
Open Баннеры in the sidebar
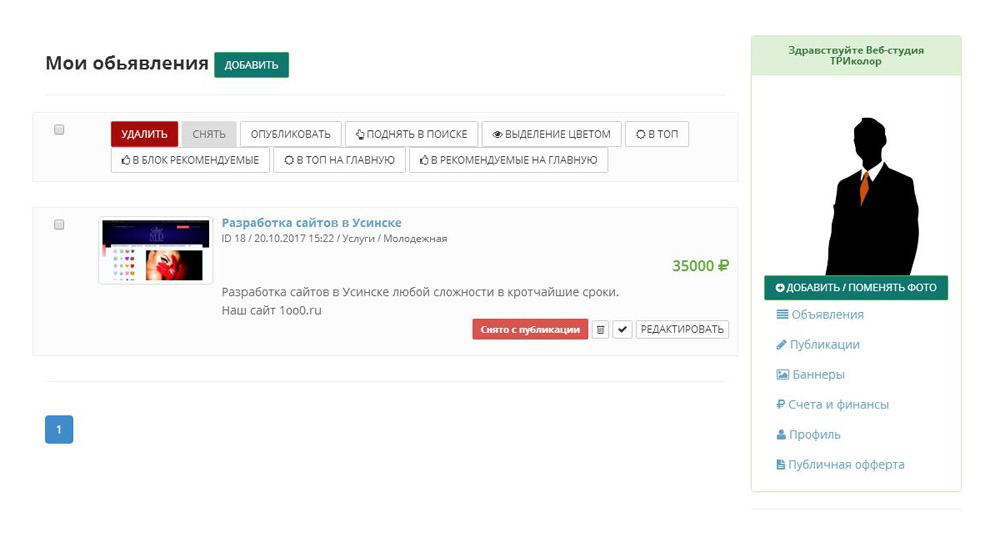click(811, 375)
